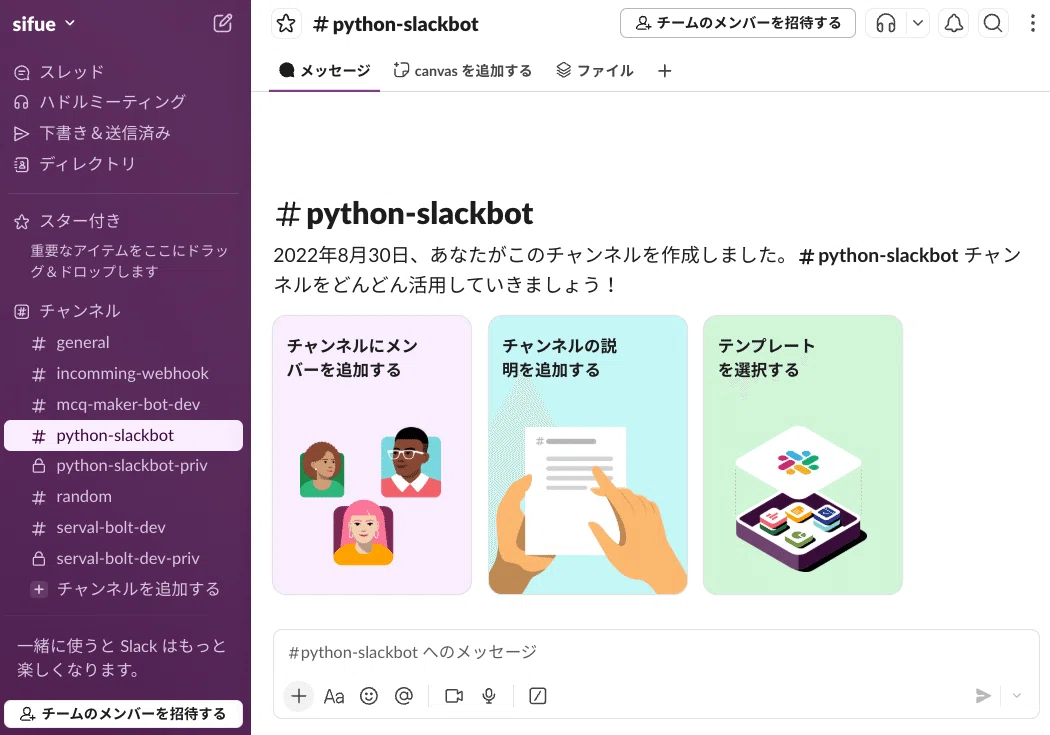Open ハドルミーティング in sidebar

tap(125, 102)
